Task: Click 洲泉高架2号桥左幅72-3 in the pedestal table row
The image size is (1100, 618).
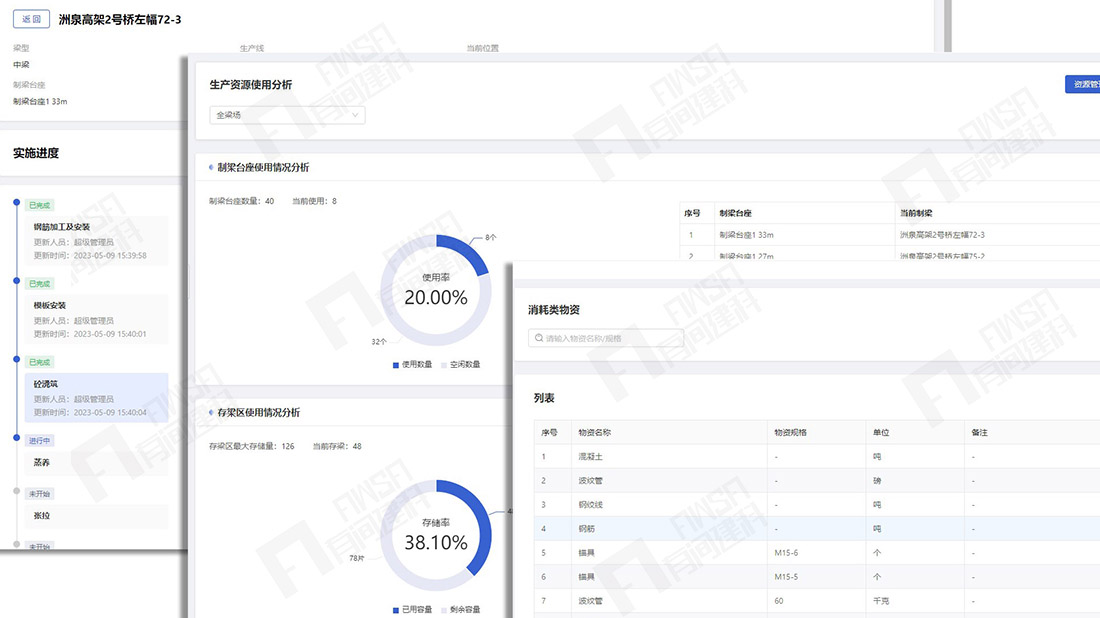Action: pos(942,235)
